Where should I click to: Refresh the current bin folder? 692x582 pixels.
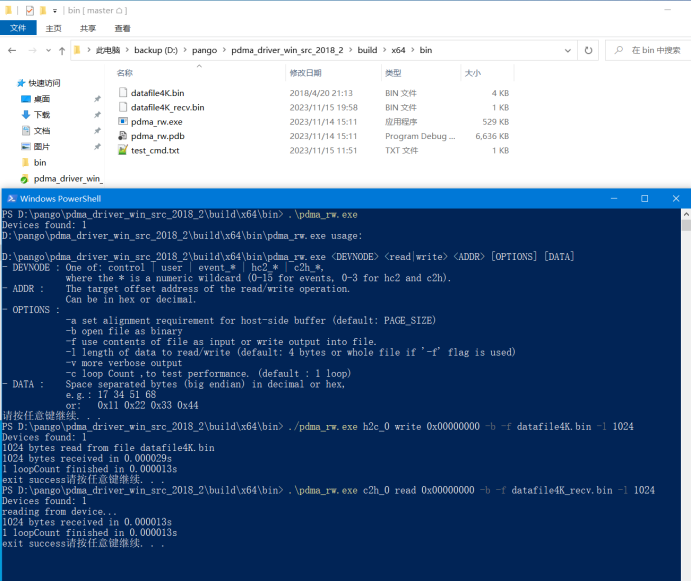(587, 50)
